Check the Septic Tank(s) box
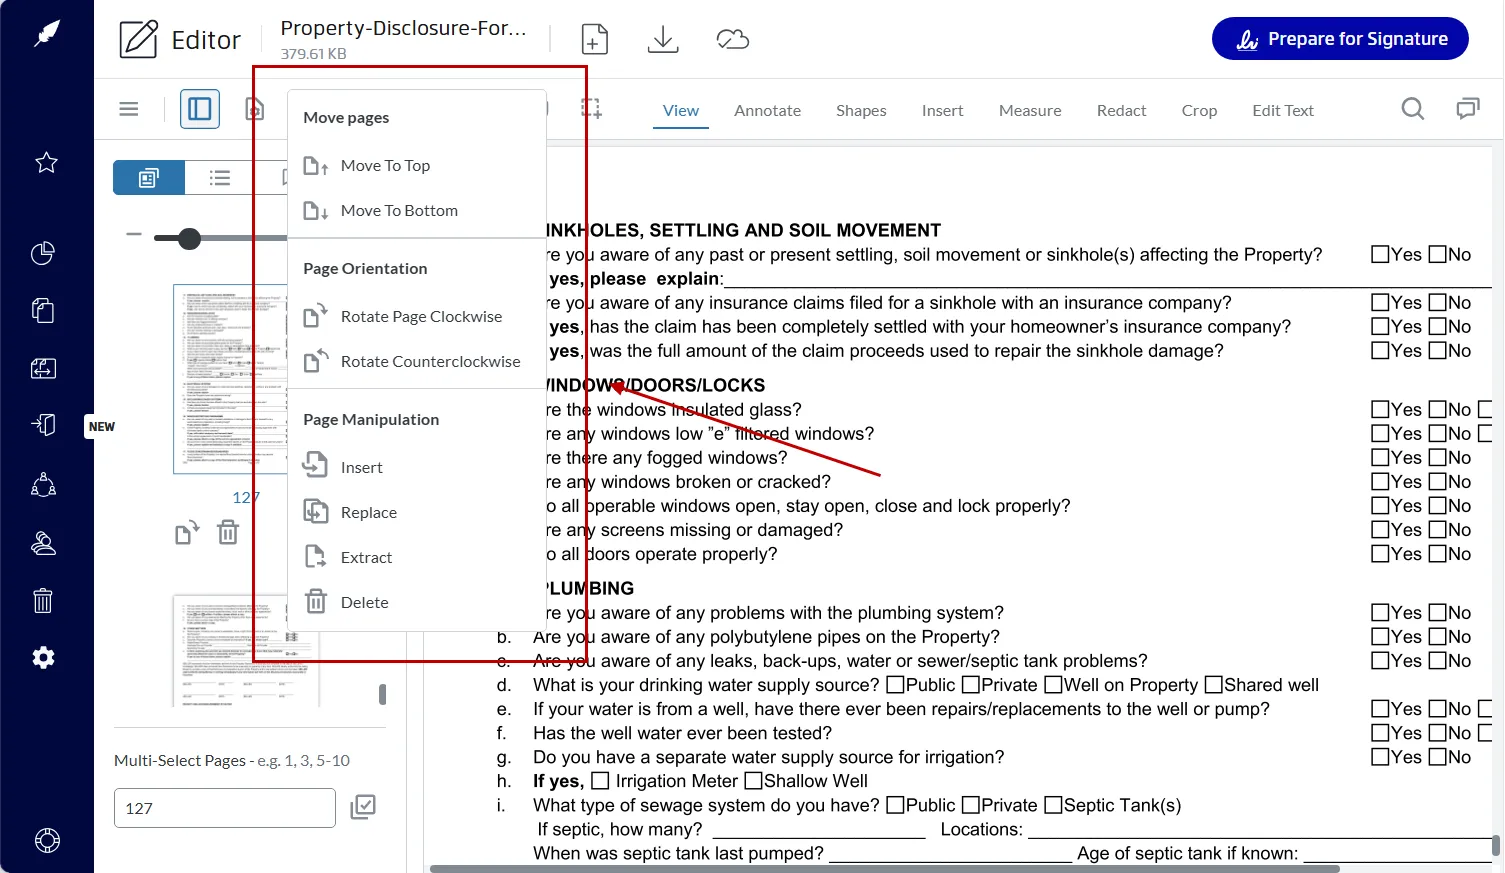This screenshot has height=873, width=1505. point(1053,805)
